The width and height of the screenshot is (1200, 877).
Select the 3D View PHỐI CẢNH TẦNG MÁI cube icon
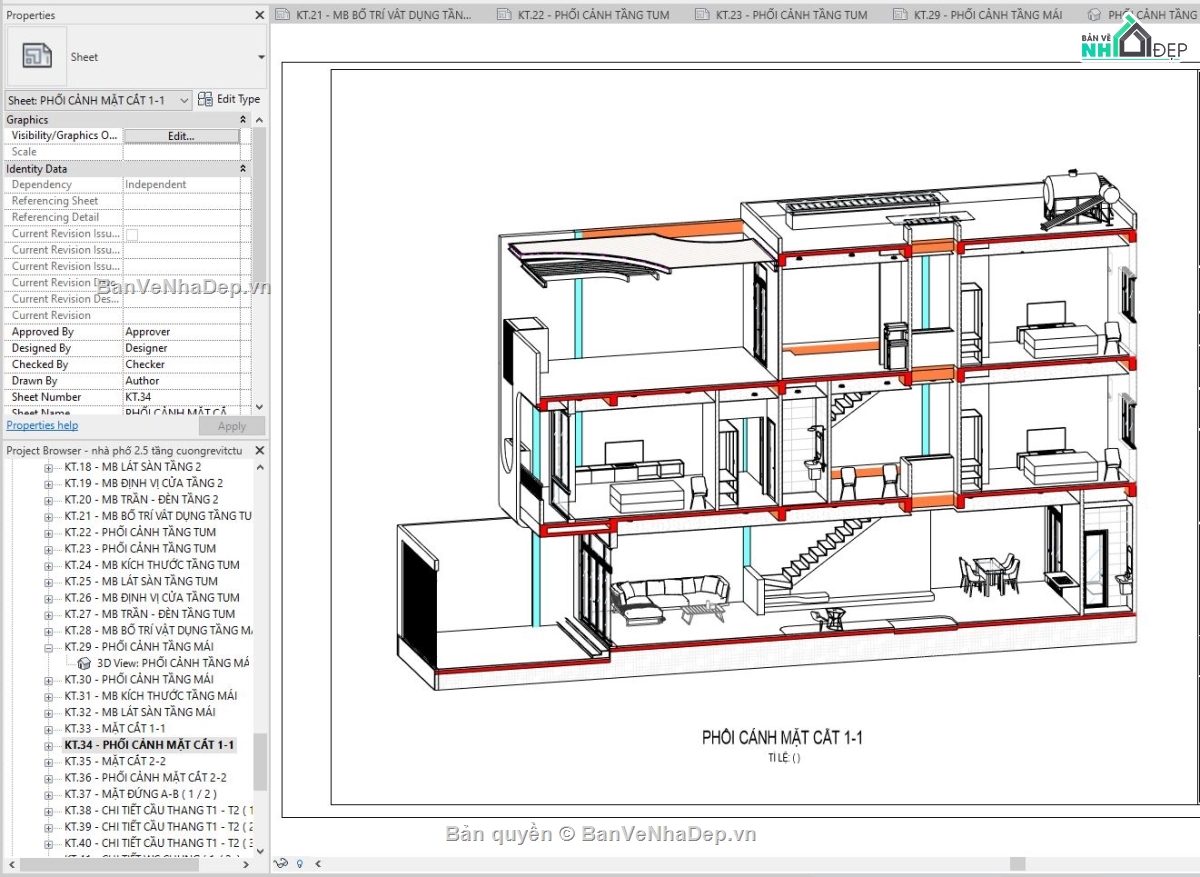pyautogui.click(x=85, y=663)
